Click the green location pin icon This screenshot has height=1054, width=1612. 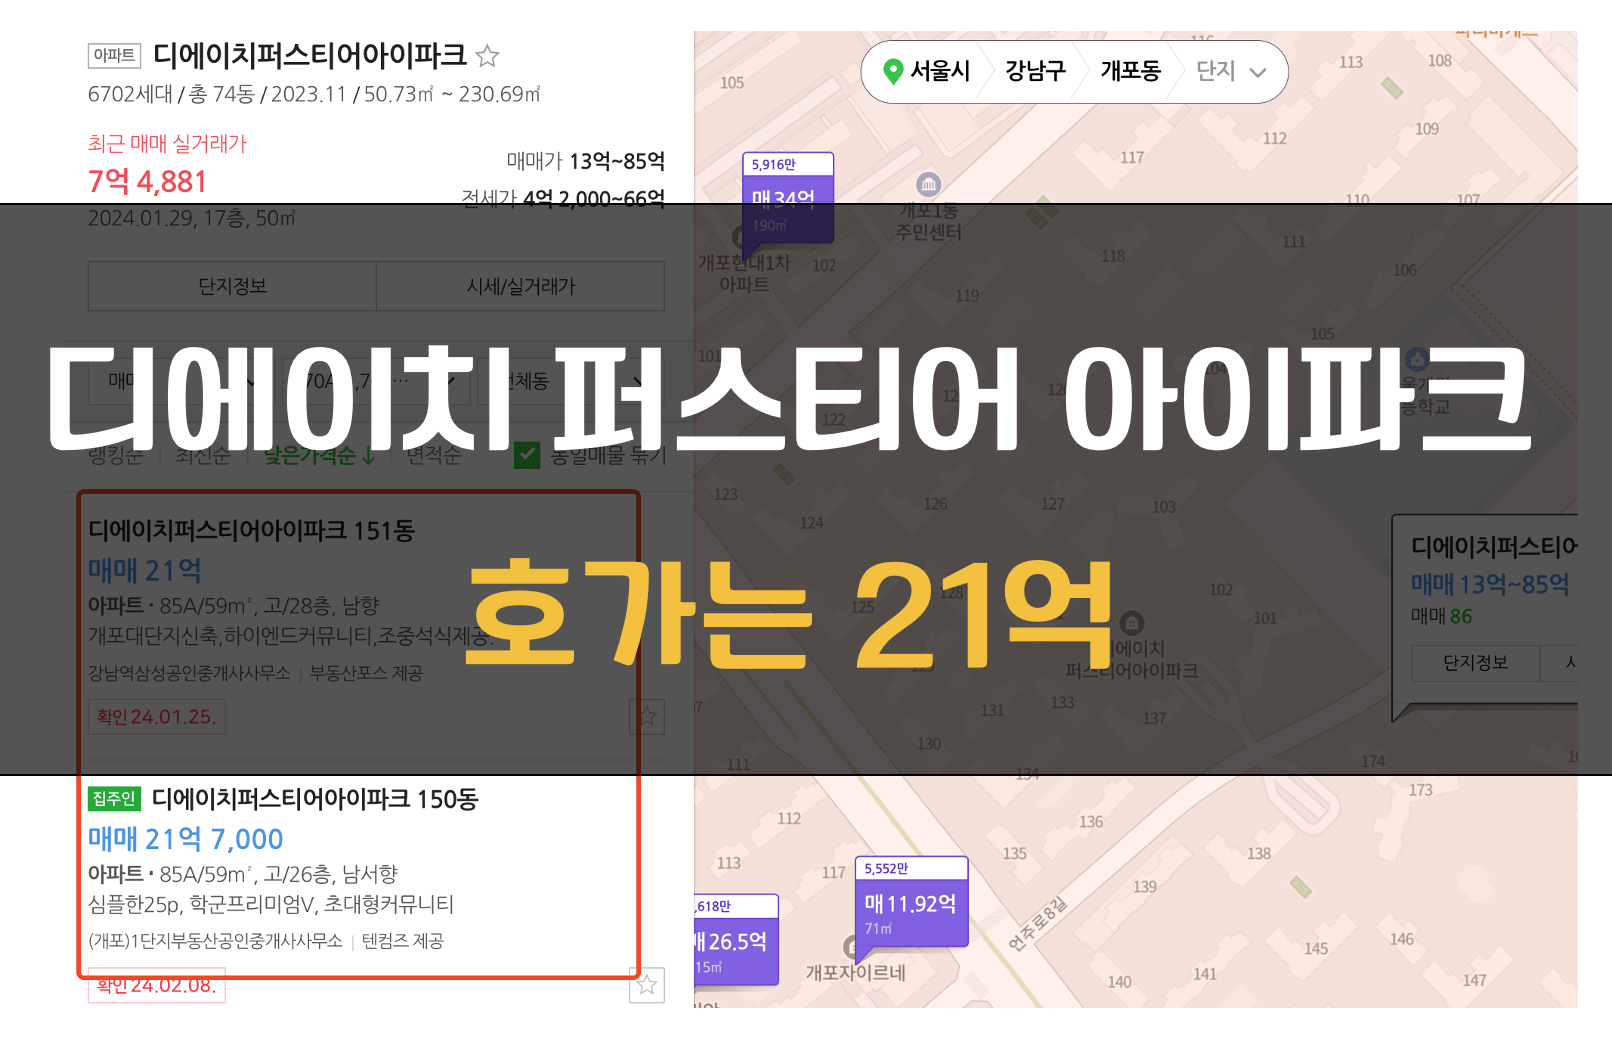tap(893, 71)
